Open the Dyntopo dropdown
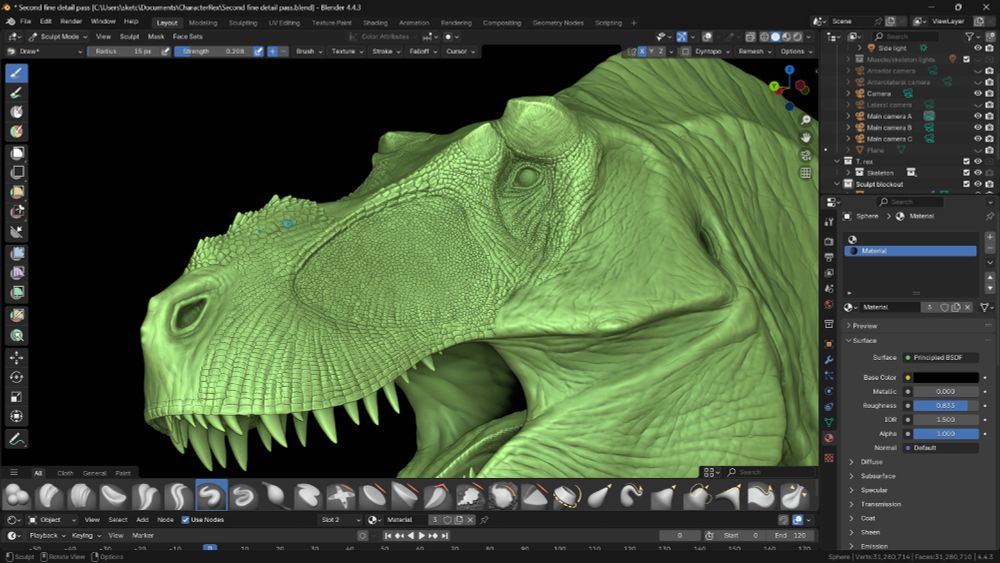Image resolution: width=1000 pixels, height=563 pixels. [712, 51]
